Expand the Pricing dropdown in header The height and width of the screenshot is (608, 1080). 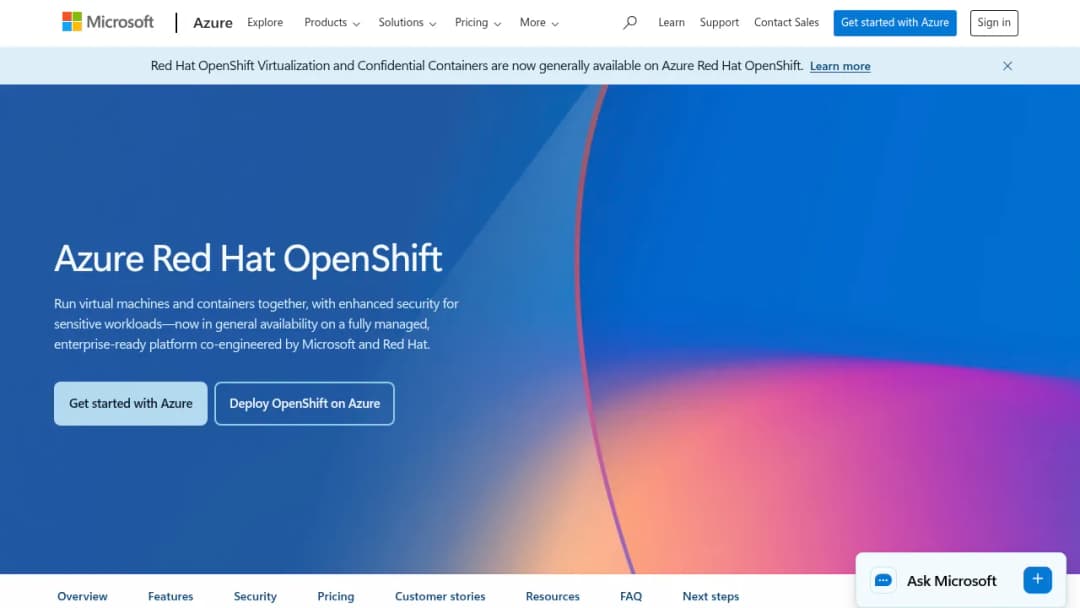click(477, 23)
